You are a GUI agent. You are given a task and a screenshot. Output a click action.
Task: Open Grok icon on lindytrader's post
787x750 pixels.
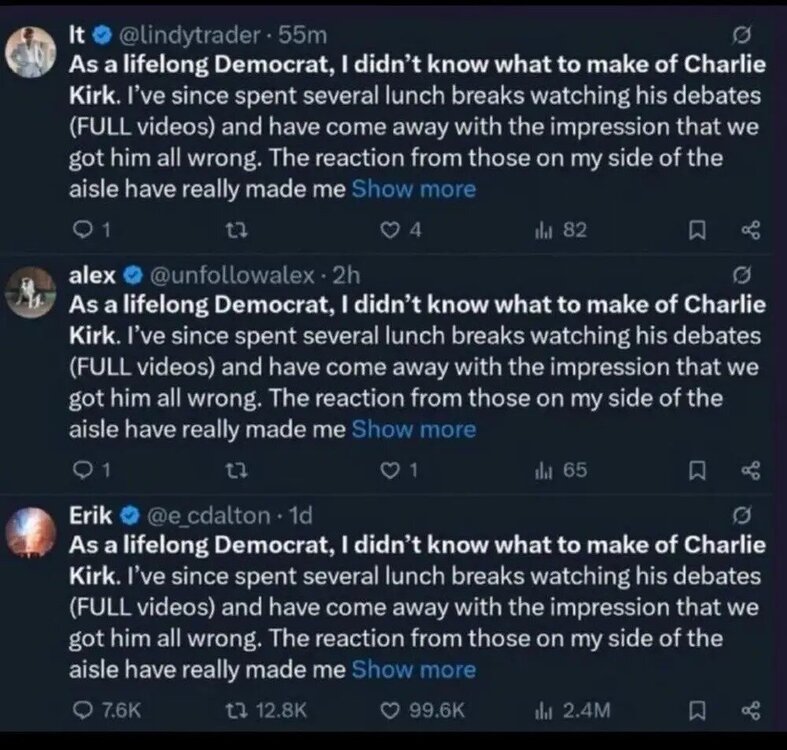[x=741, y=35]
